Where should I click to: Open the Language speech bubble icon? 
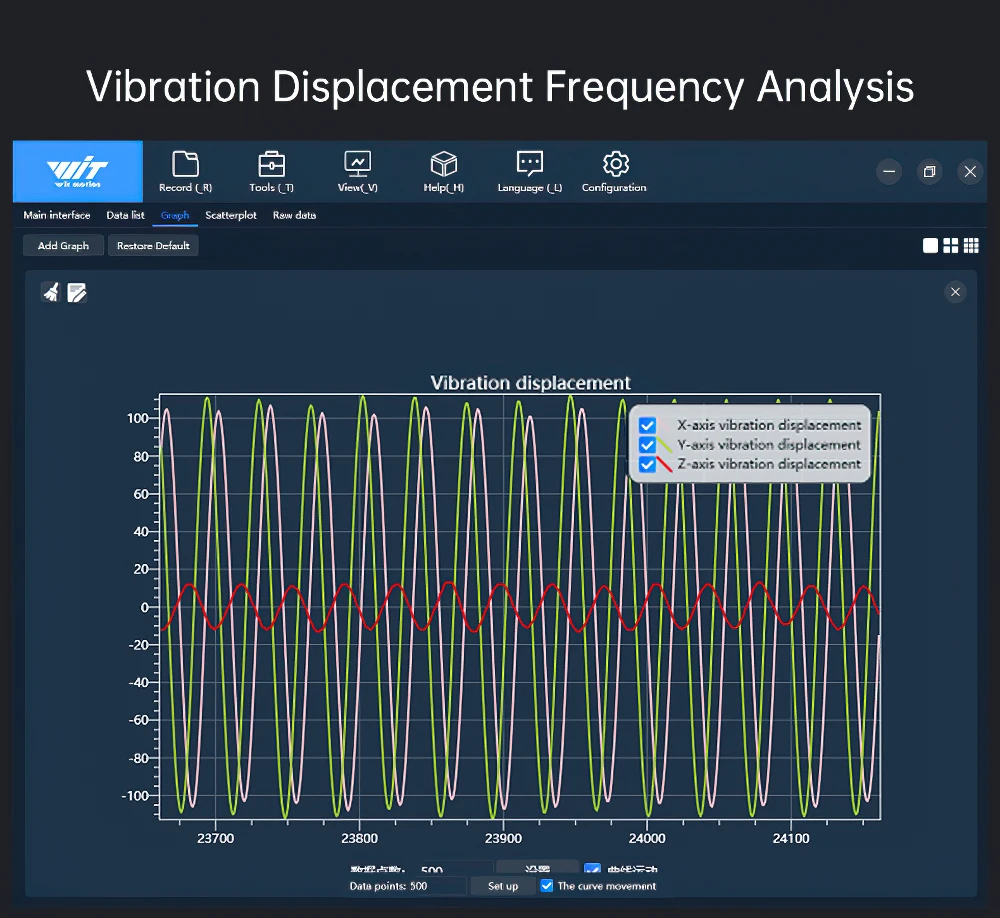(529, 164)
